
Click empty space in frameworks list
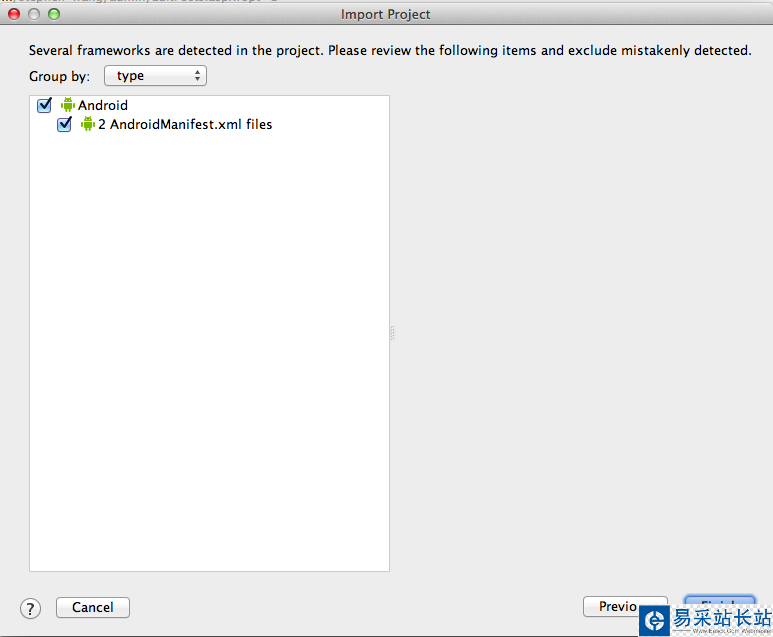point(209,350)
